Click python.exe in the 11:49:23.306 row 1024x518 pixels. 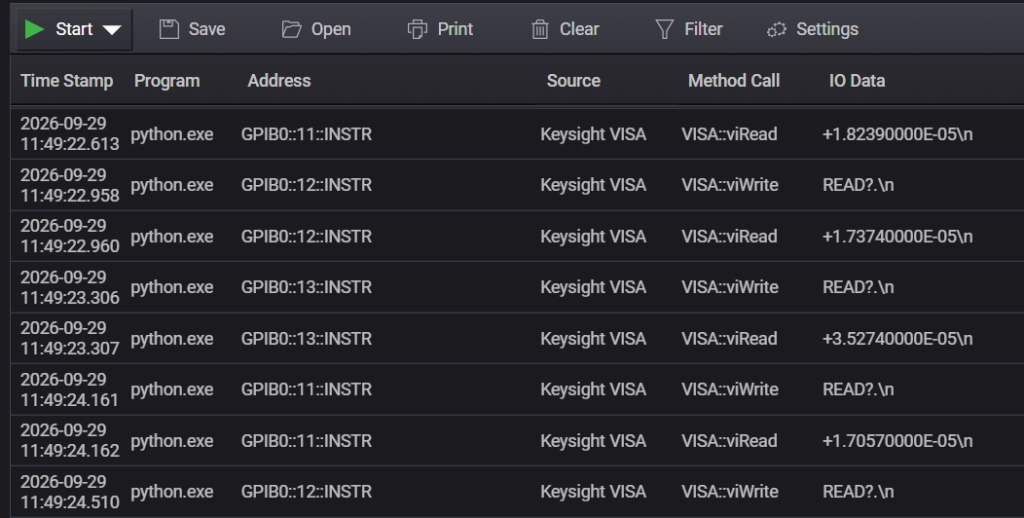point(172,287)
